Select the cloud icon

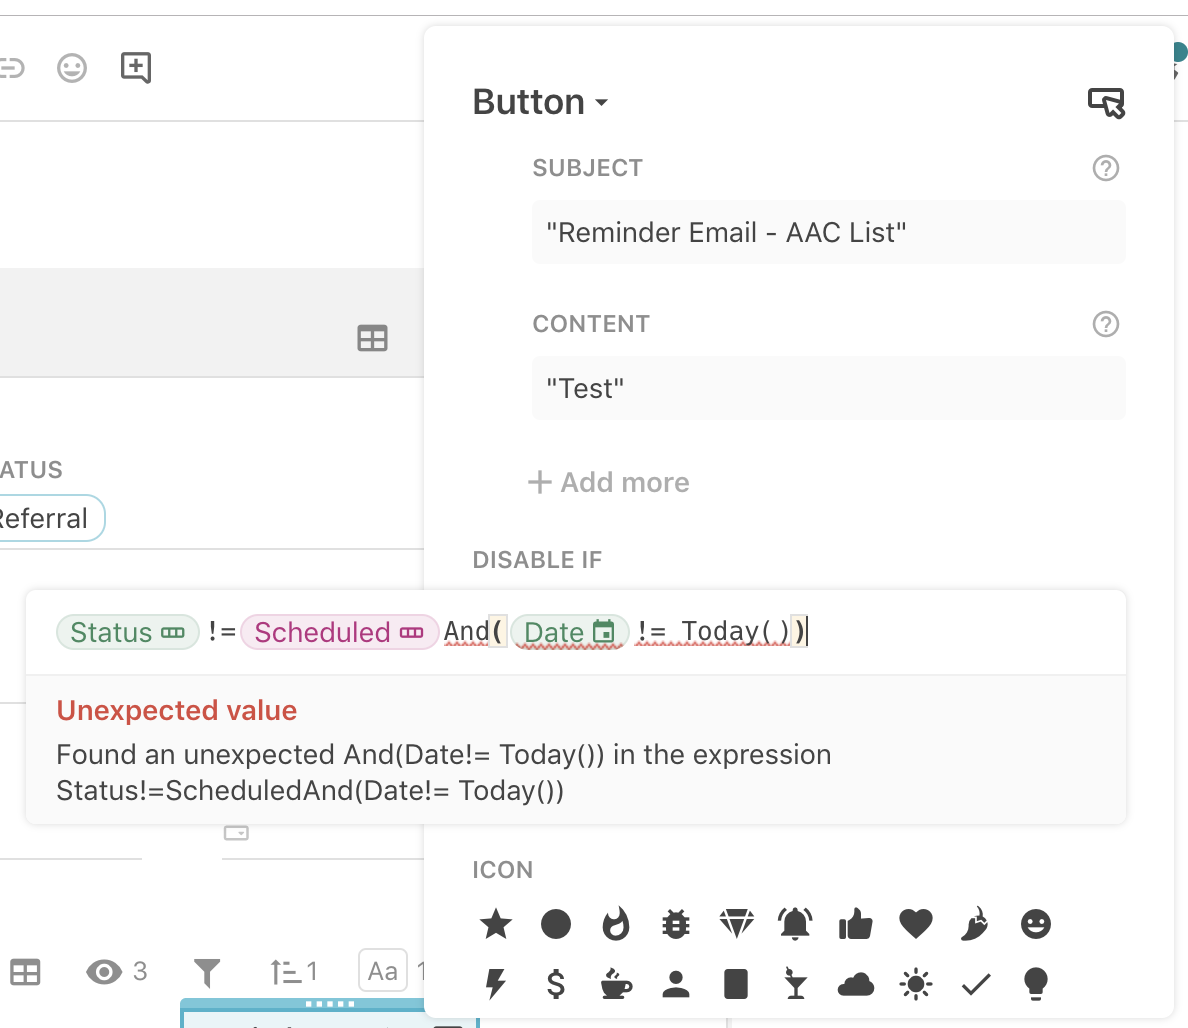(856, 985)
